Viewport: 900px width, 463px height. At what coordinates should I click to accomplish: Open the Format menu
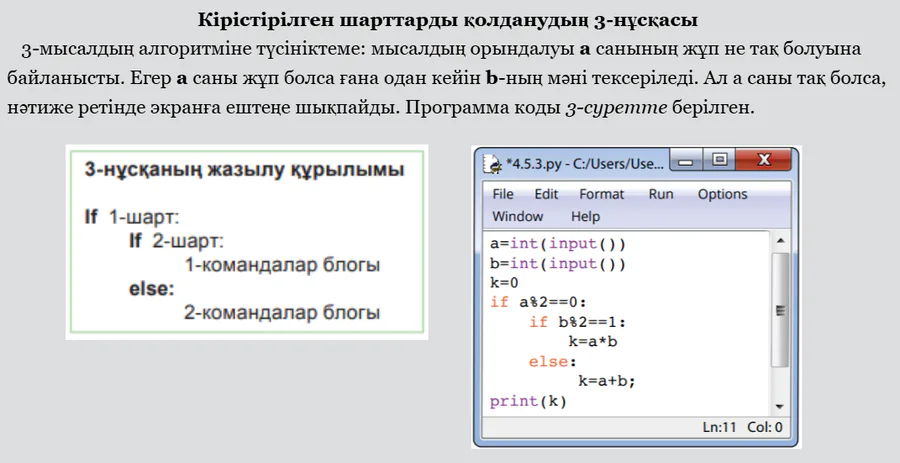pyautogui.click(x=601, y=194)
